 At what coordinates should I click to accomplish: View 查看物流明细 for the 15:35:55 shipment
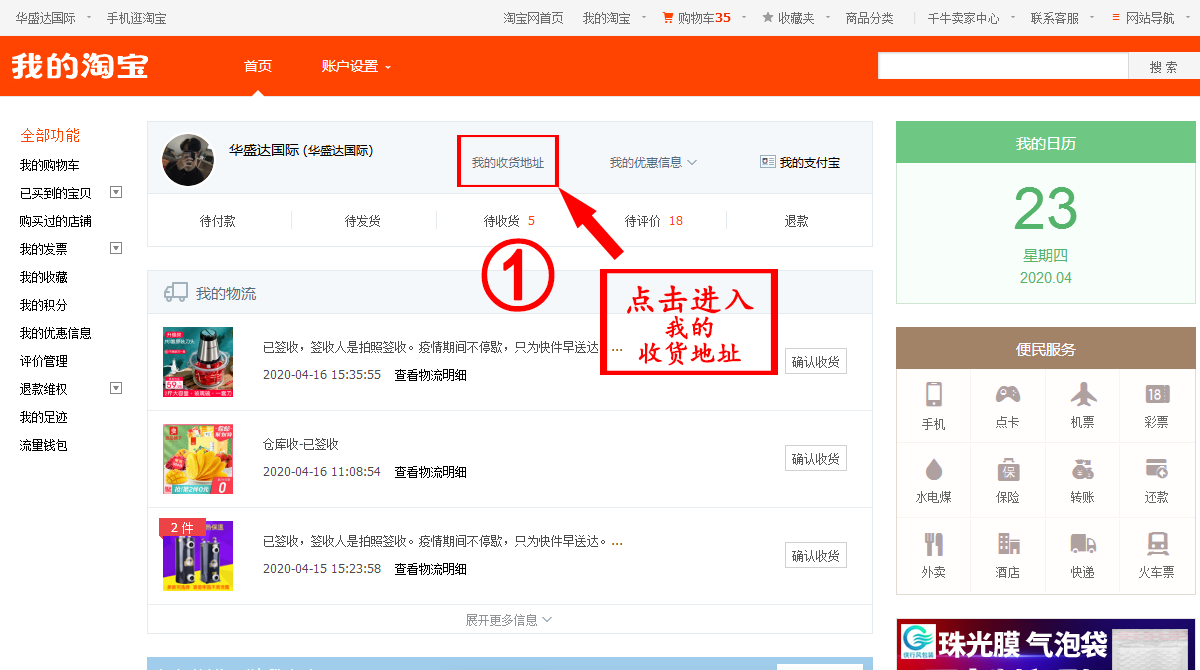point(430,375)
